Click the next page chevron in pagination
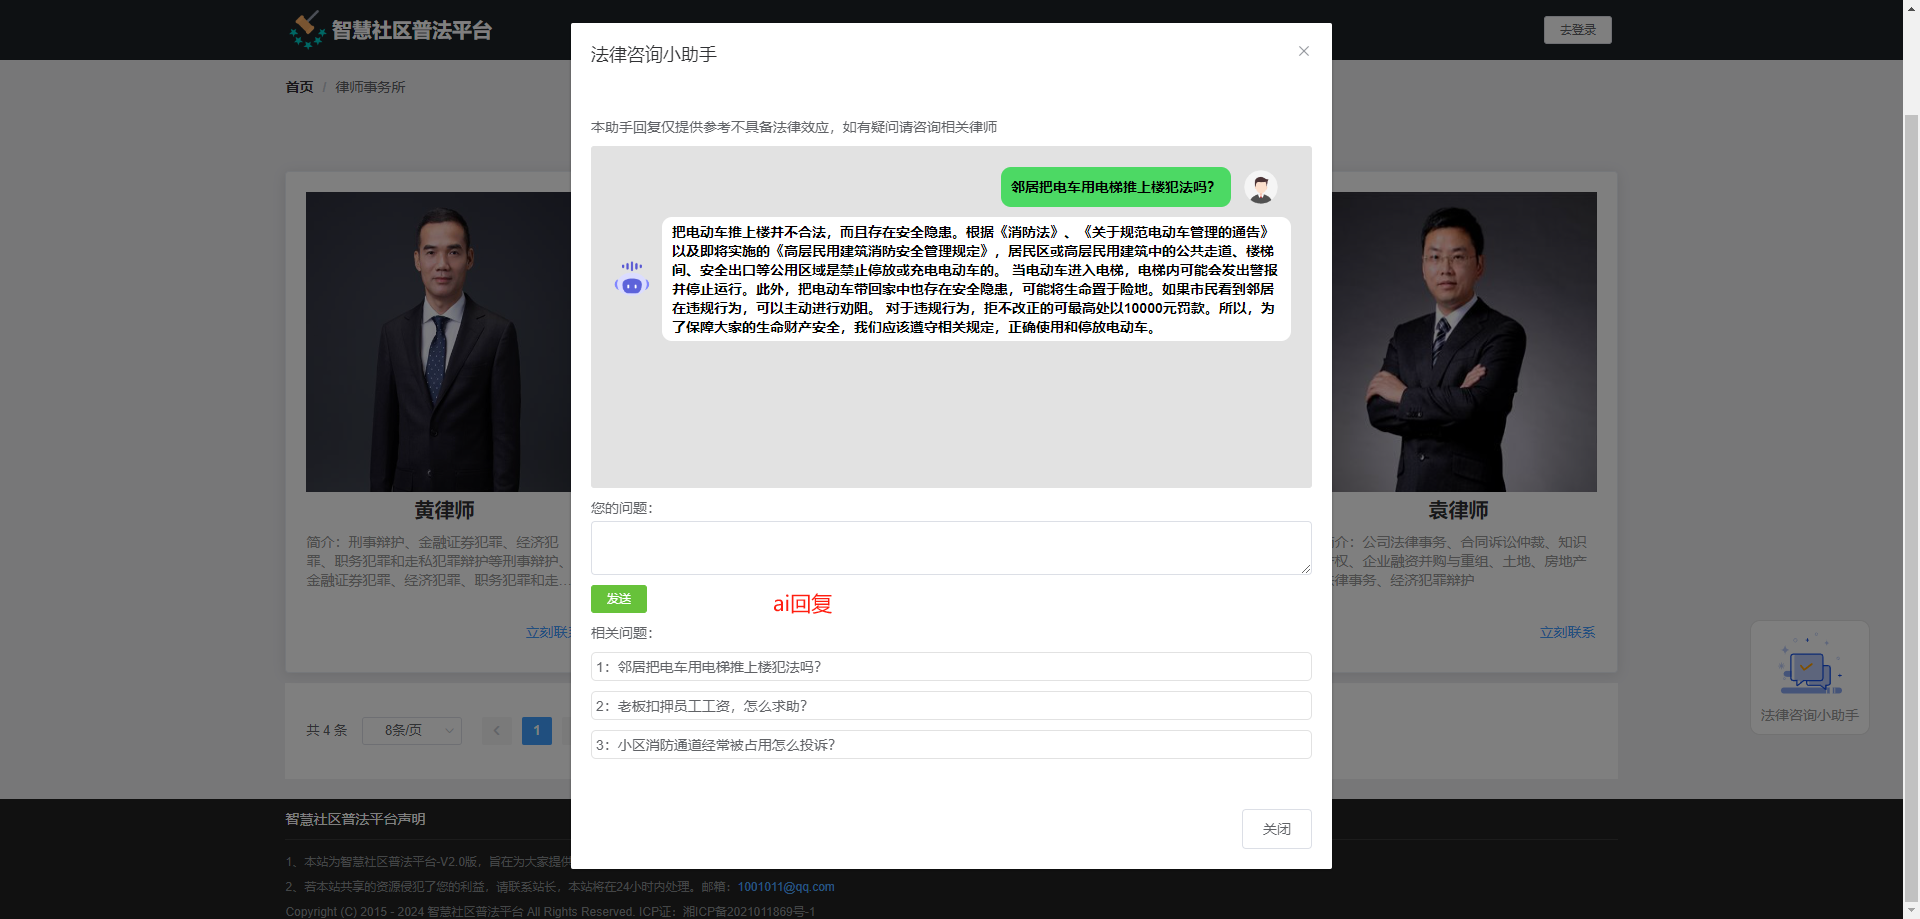This screenshot has width=1920, height=919. coord(576,731)
